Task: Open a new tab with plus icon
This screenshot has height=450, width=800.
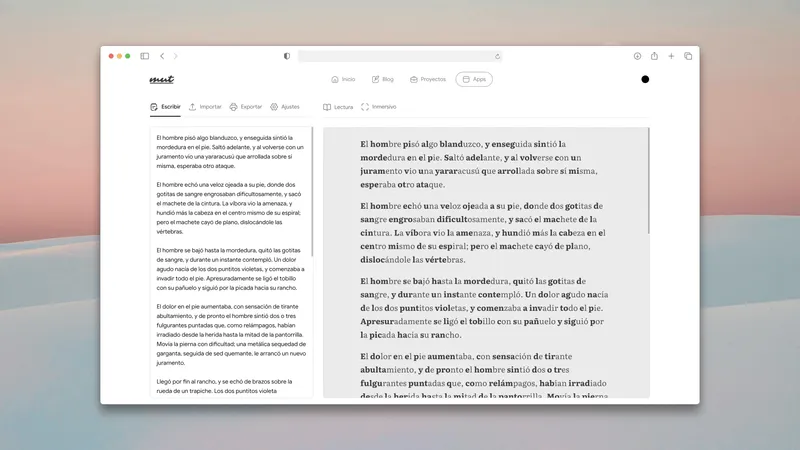Action: (671, 56)
